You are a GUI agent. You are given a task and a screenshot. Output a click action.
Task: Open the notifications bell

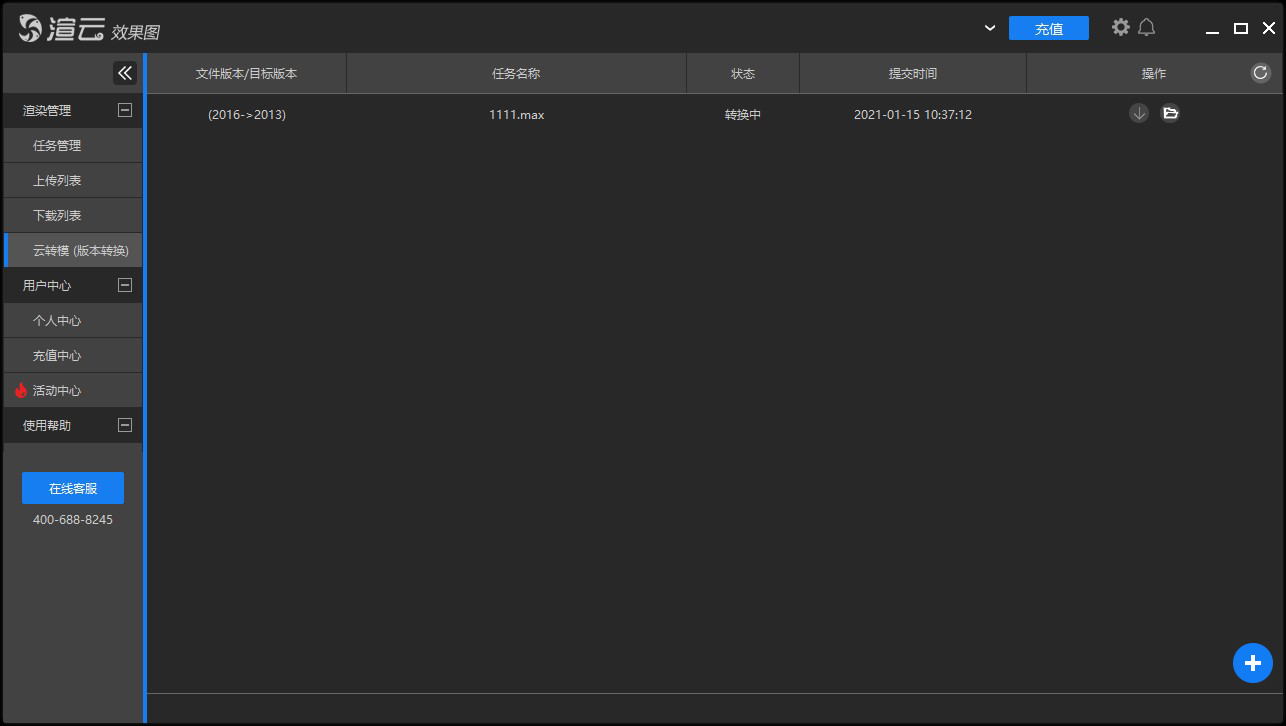click(x=1147, y=27)
